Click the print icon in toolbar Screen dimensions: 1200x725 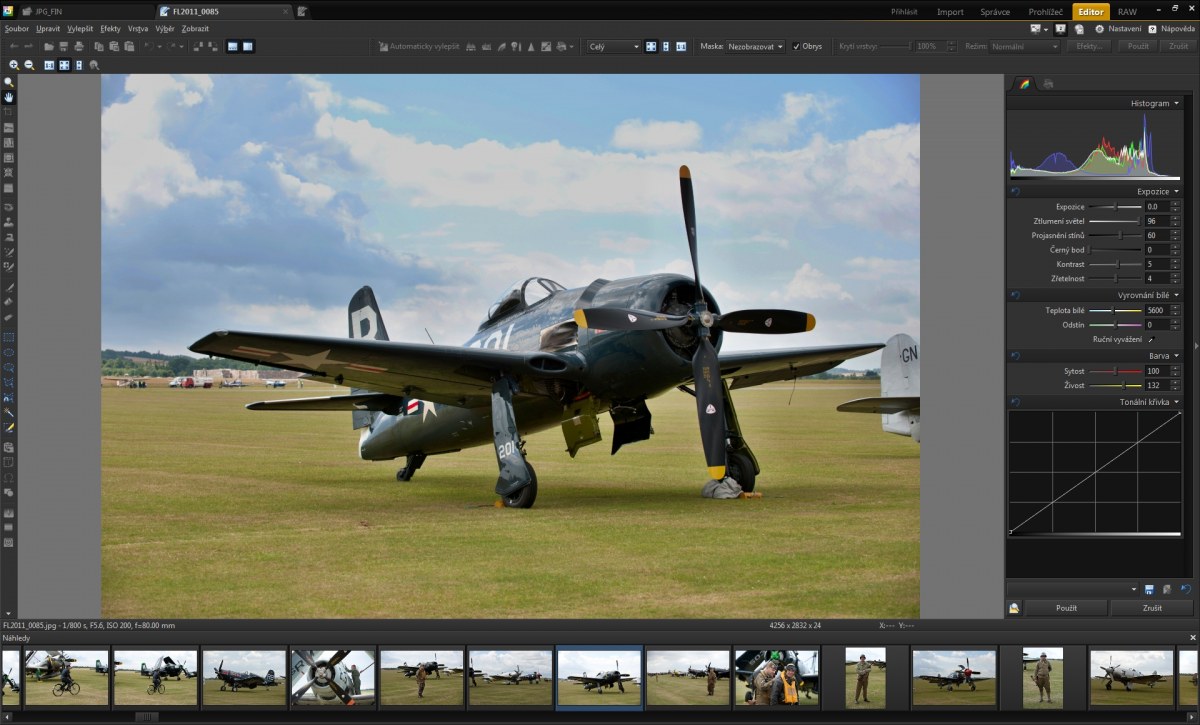point(78,46)
